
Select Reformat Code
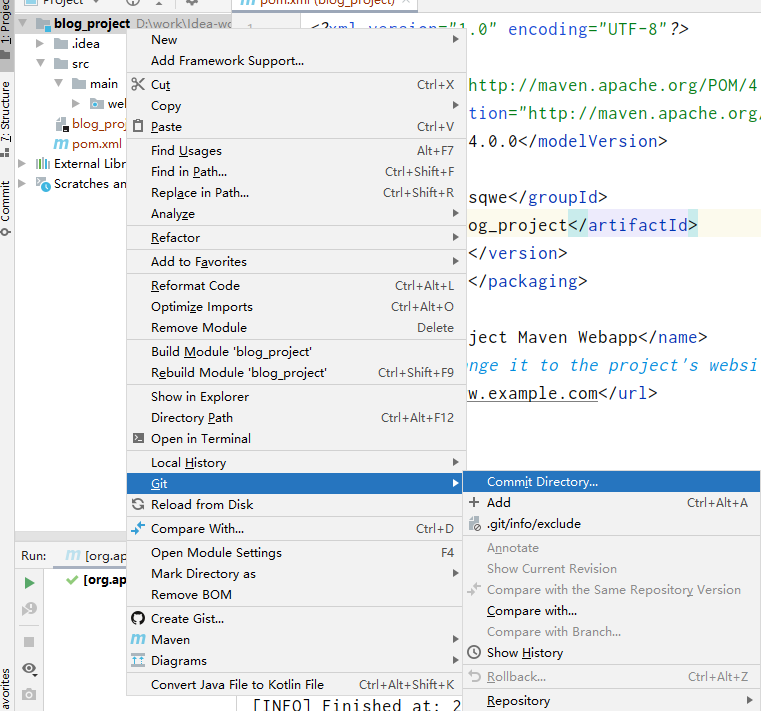pos(296,285)
